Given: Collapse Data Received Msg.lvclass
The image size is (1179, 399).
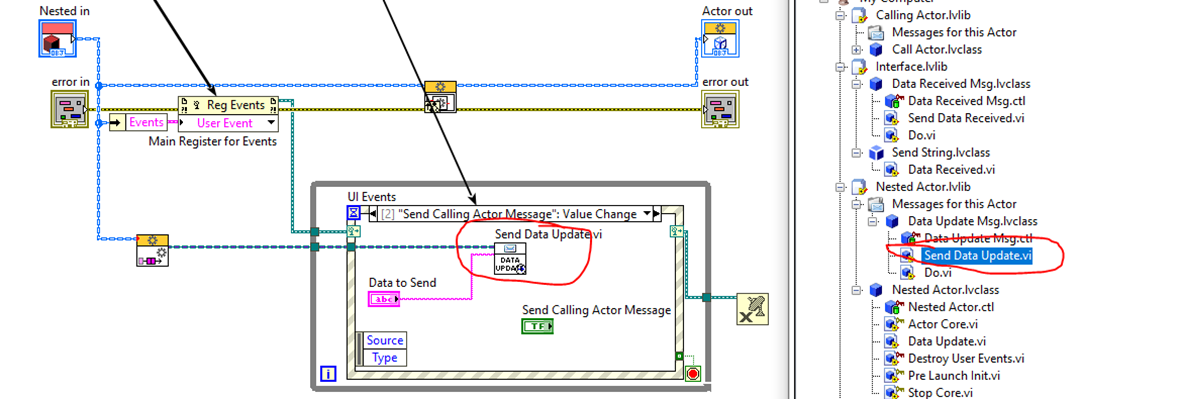Looking at the screenshot, I should [x=856, y=84].
